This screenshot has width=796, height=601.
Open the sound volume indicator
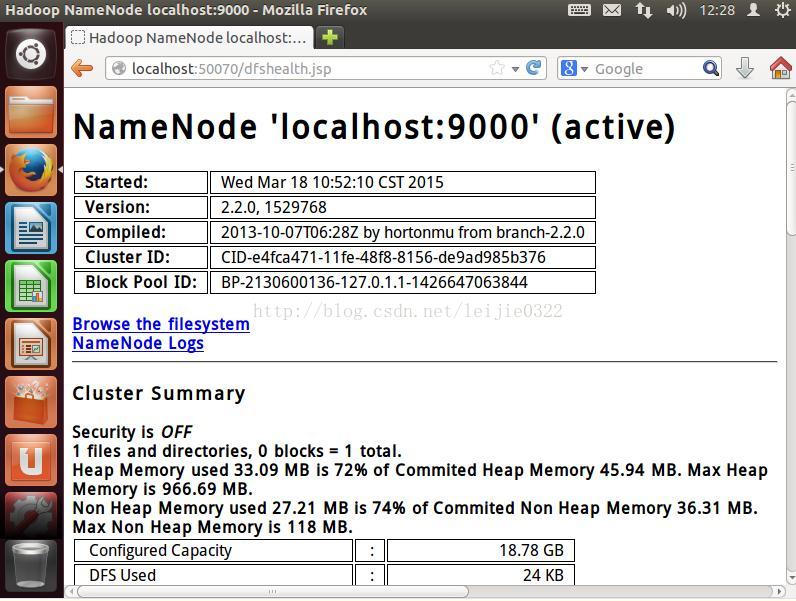pos(676,10)
